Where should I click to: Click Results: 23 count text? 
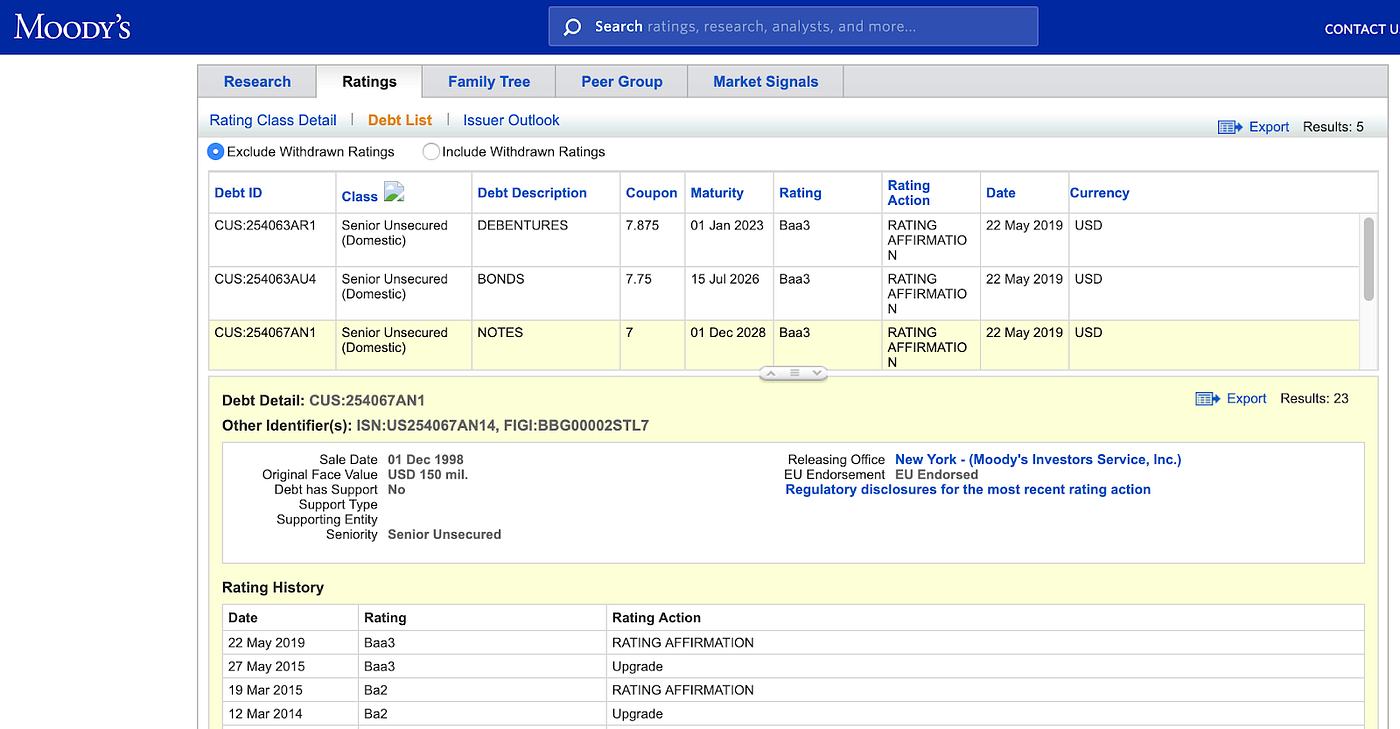pos(1314,398)
